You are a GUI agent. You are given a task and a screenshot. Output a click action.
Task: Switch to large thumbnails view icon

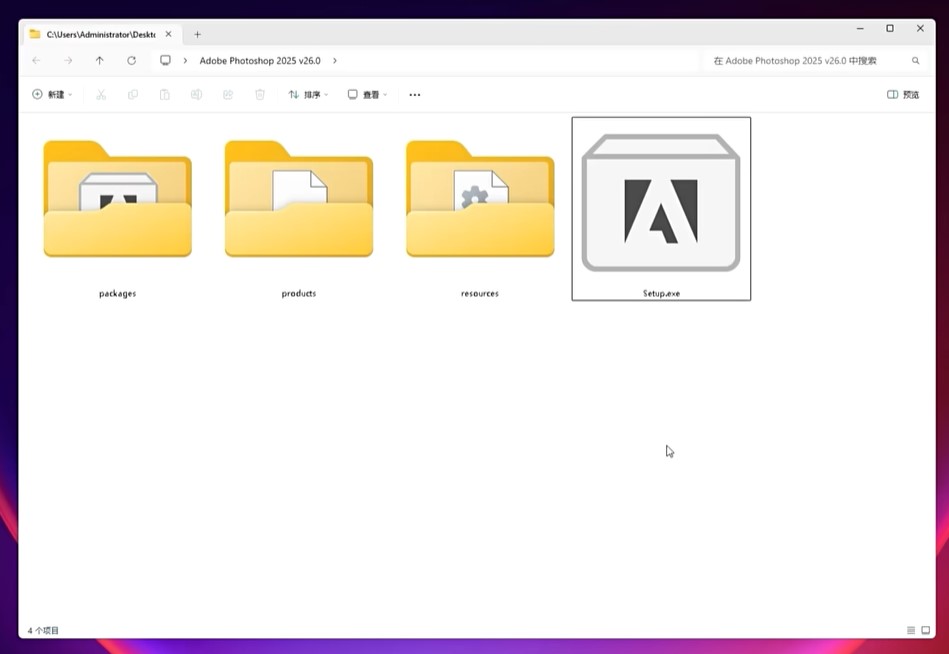(925, 630)
